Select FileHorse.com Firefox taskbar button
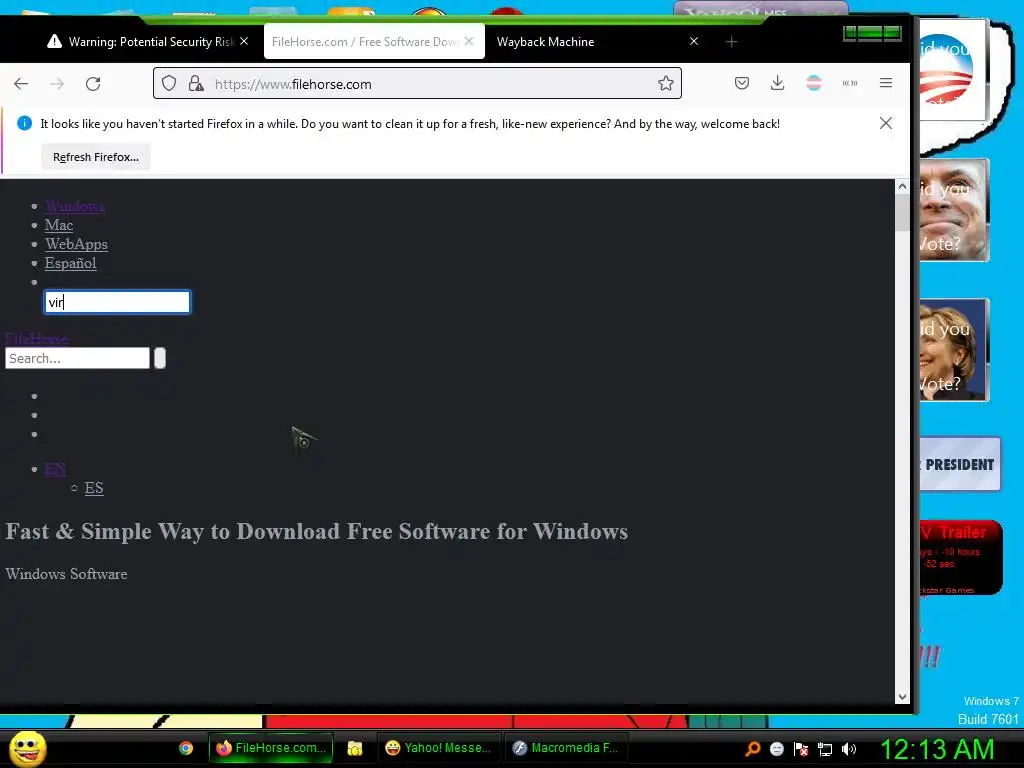The image size is (1024, 768). [271, 748]
